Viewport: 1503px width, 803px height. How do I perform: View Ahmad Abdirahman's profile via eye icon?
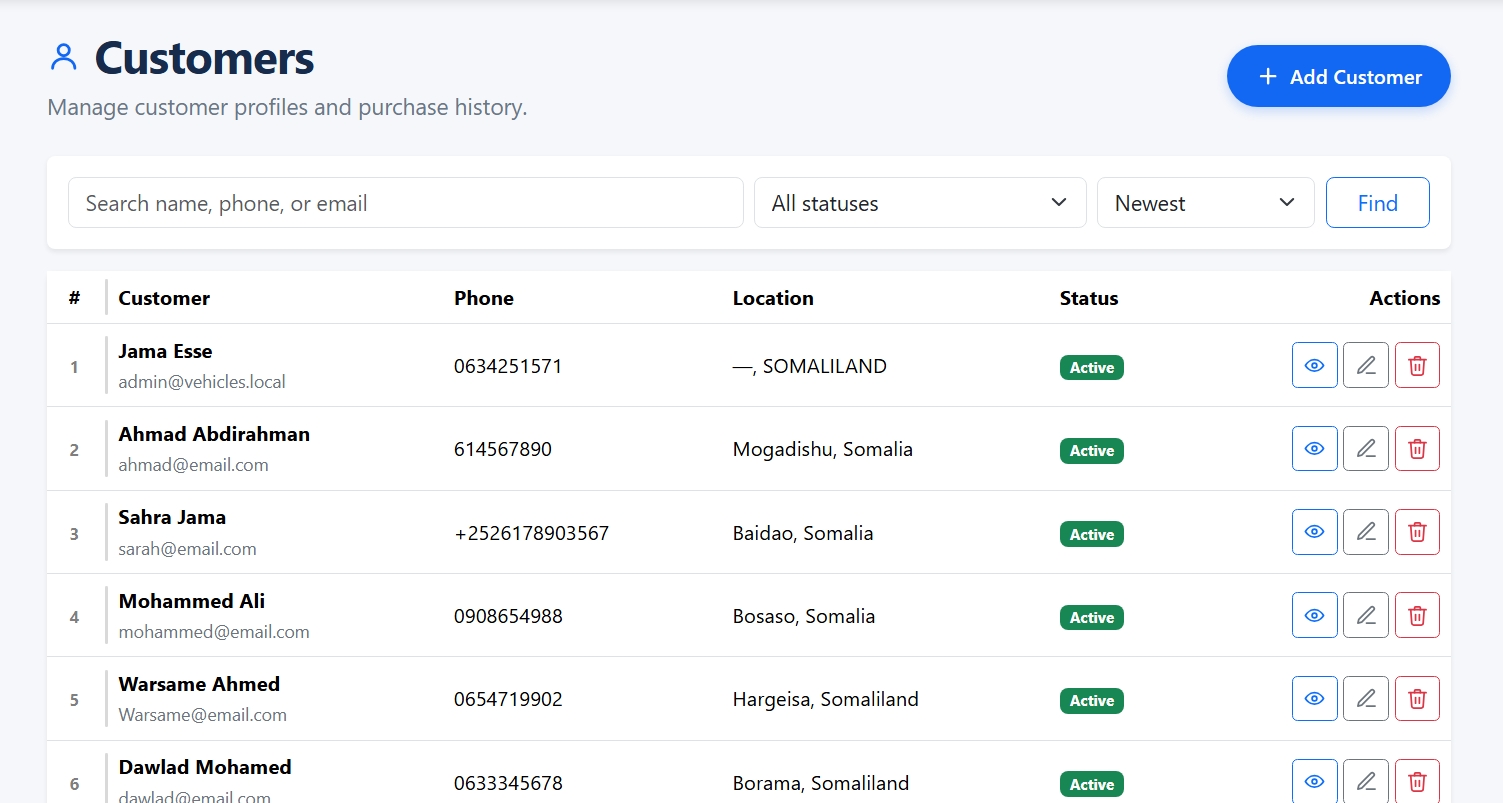(1315, 449)
